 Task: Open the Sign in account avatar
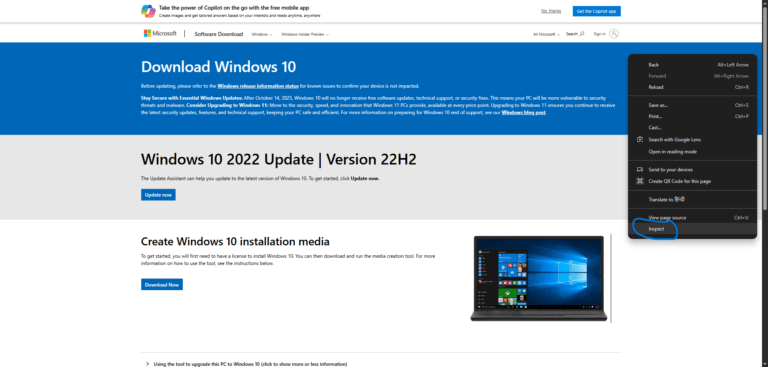(x=614, y=34)
